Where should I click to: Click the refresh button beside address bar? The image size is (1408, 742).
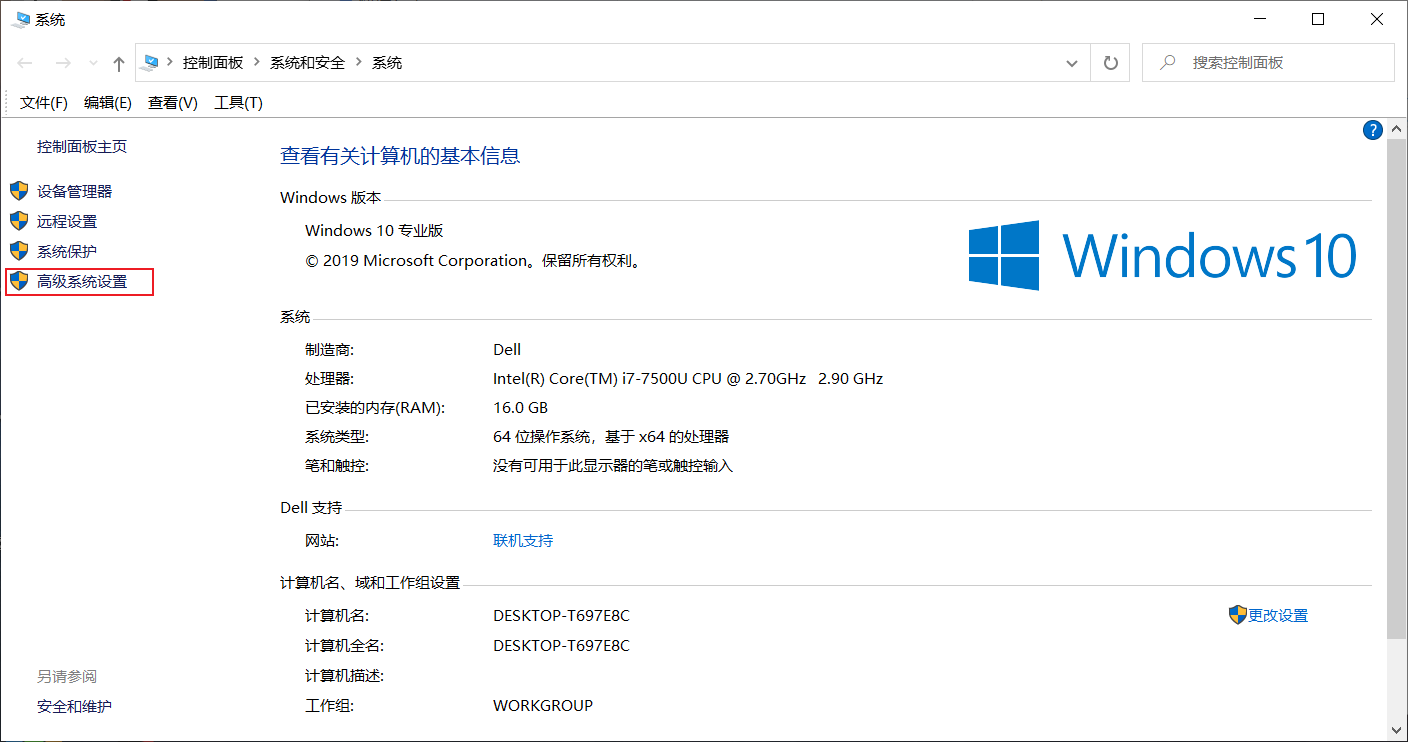coord(1110,62)
